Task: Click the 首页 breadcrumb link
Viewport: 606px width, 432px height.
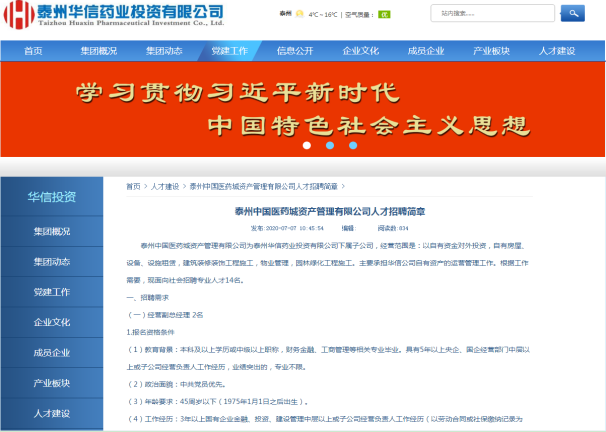Action: pyautogui.click(x=133, y=186)
